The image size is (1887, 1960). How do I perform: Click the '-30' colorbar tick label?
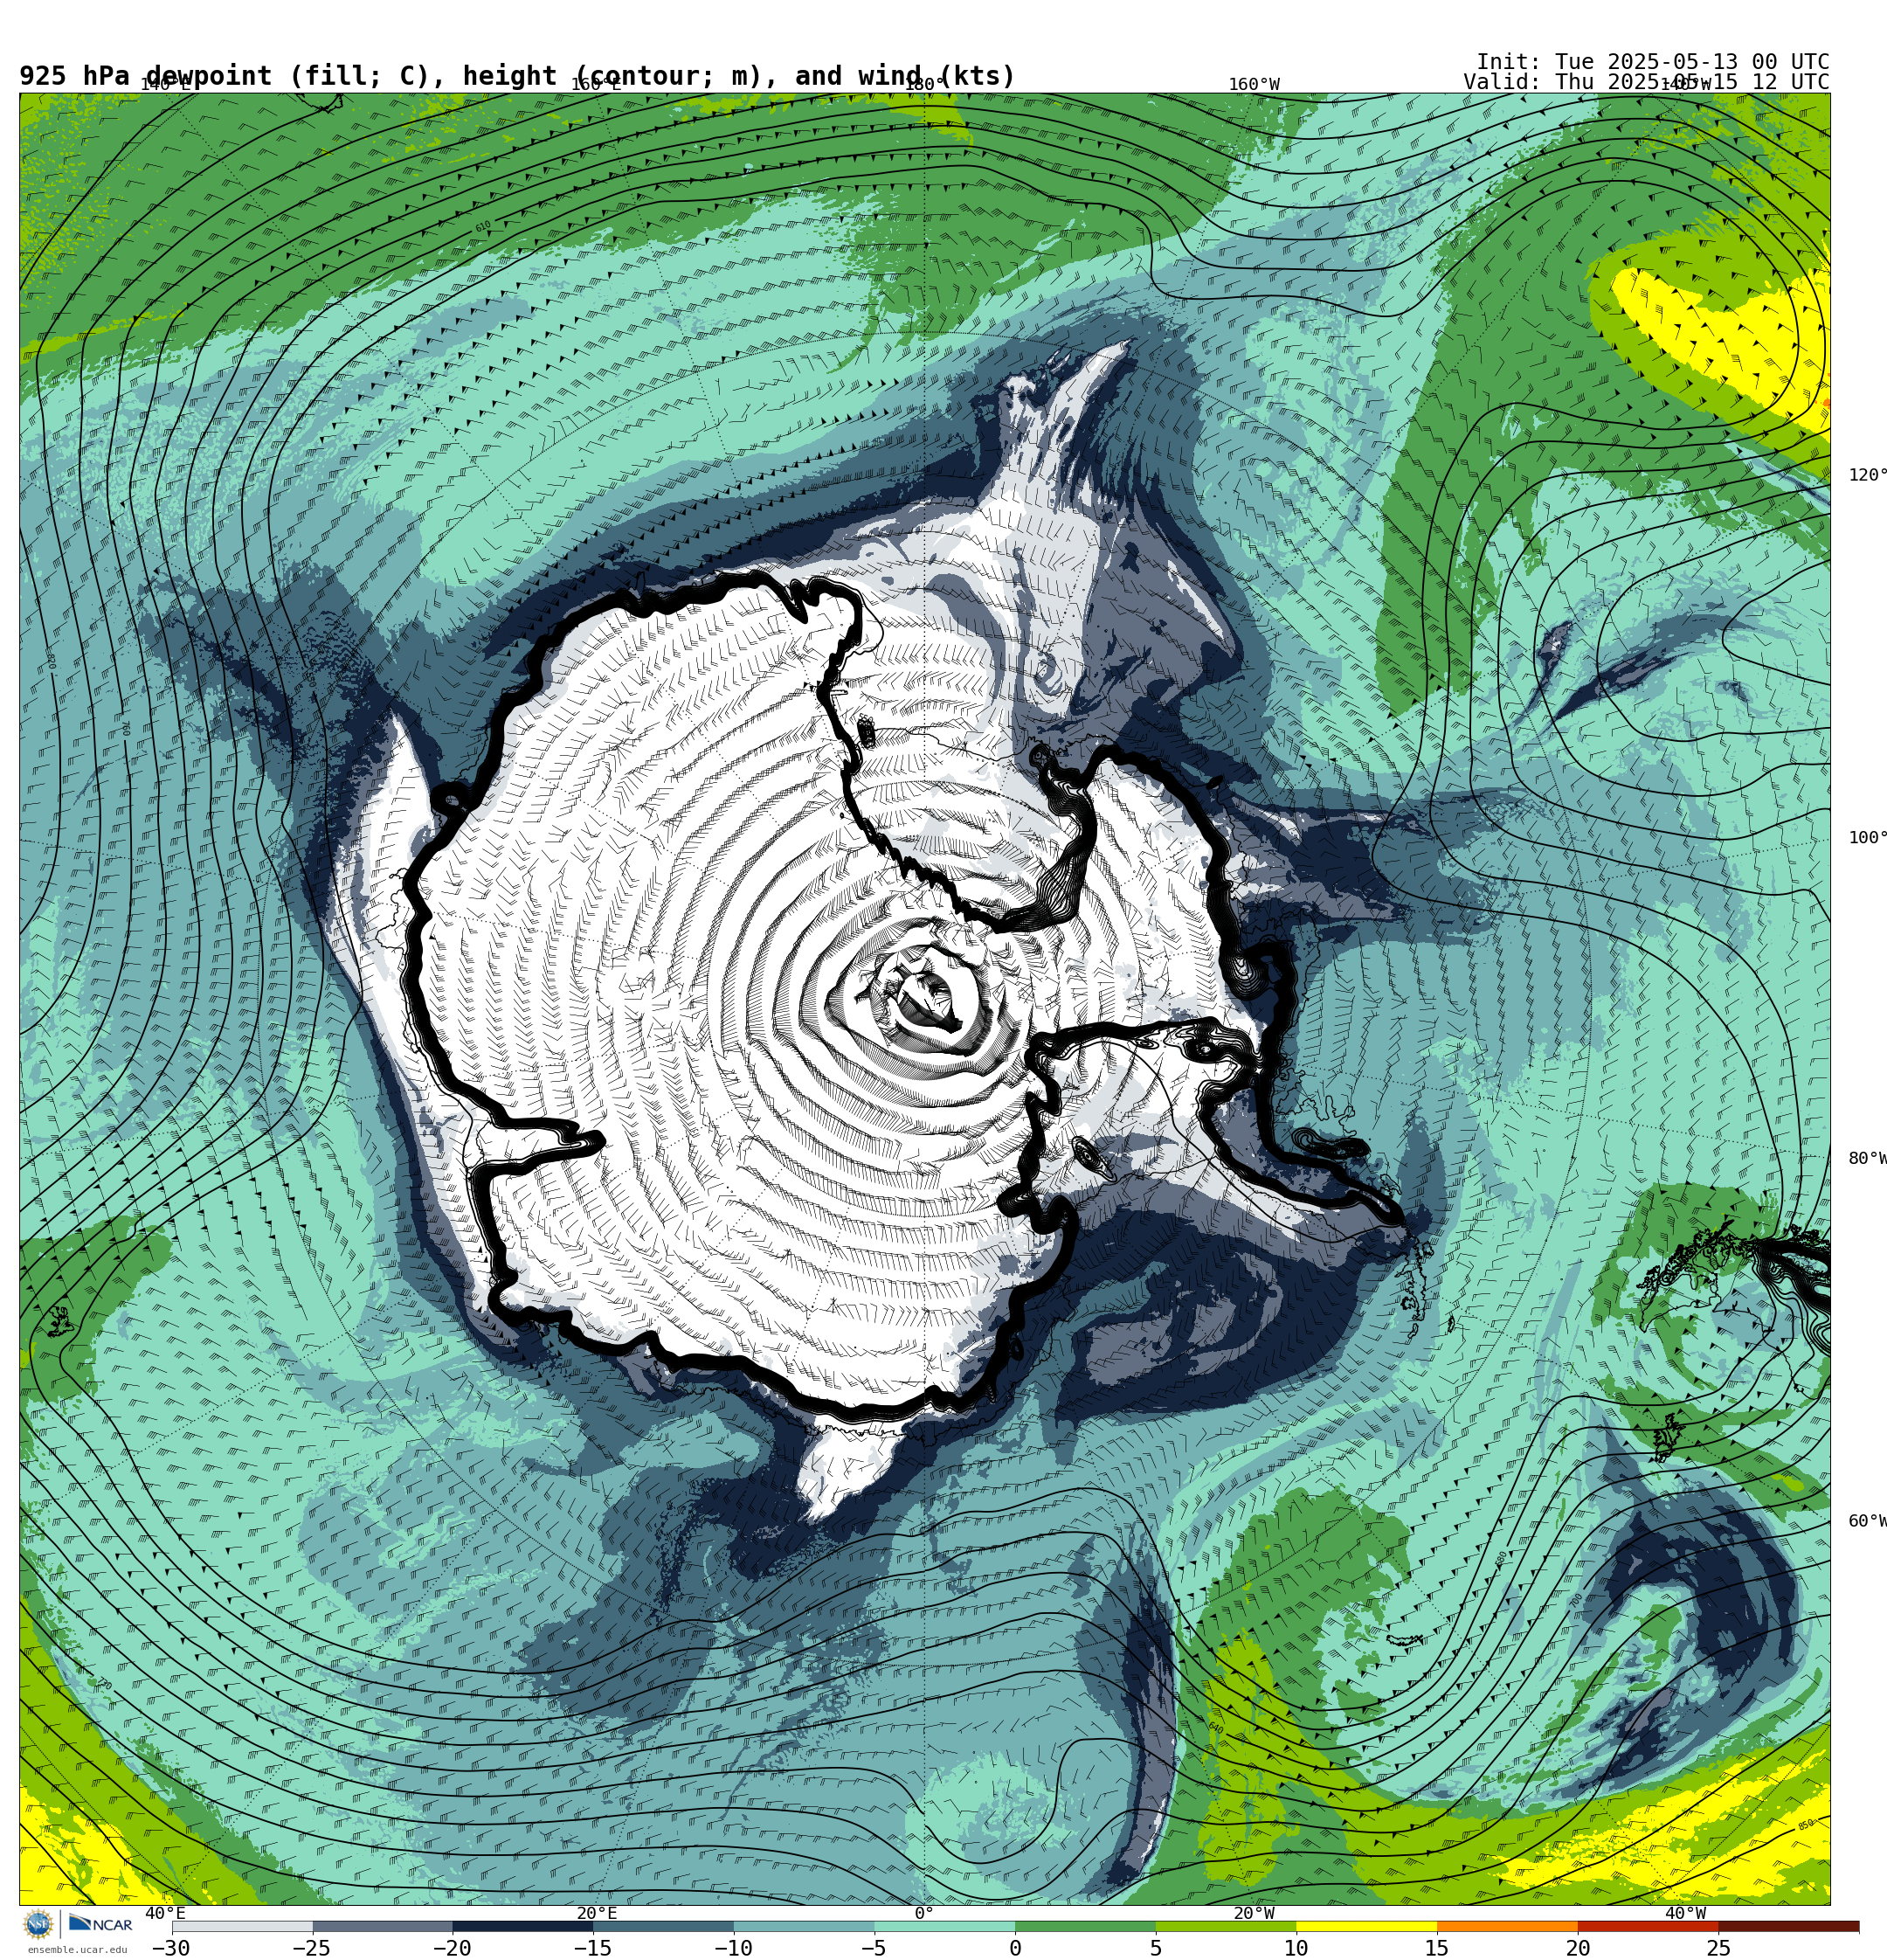[x=171, y=1948]
